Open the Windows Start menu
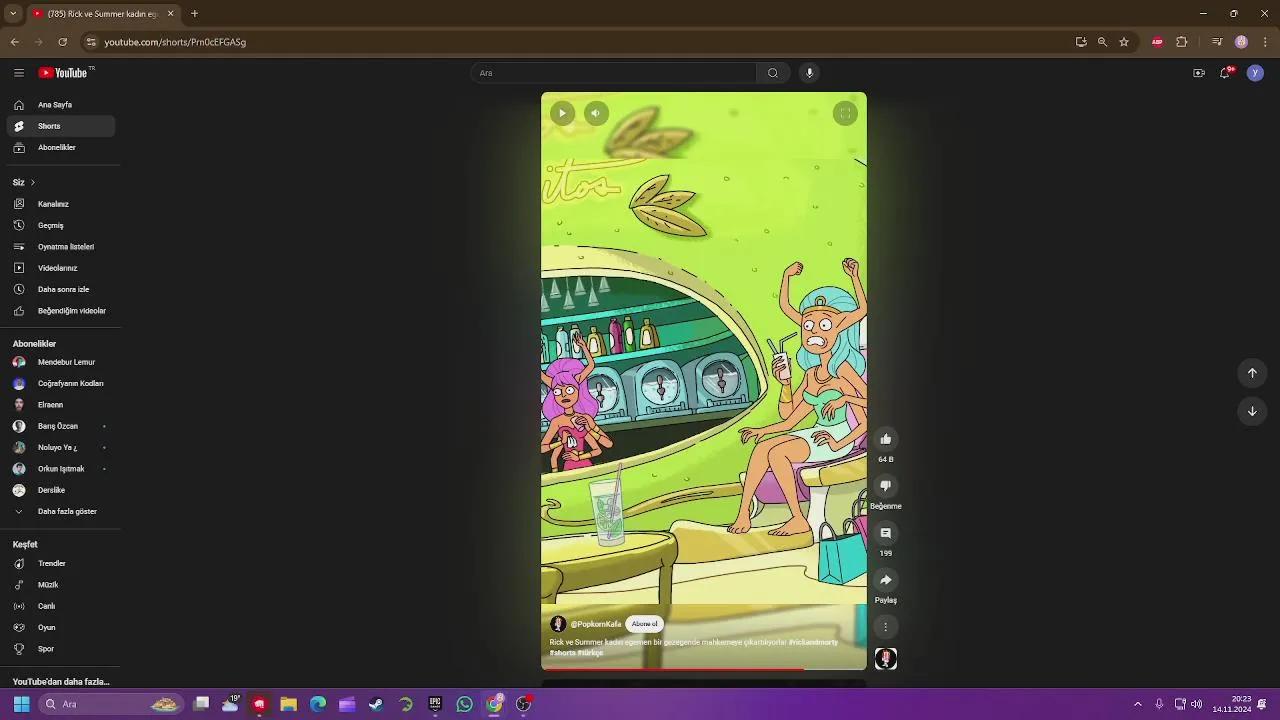This screenshot has height=720, width=1280. (21, 704)
